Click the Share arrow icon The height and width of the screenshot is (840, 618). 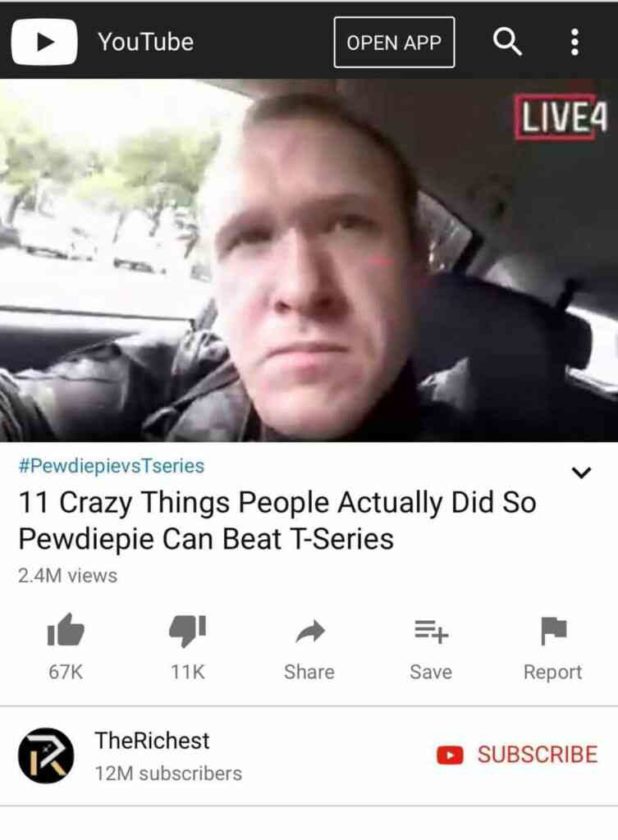click(x=310, y=631)
